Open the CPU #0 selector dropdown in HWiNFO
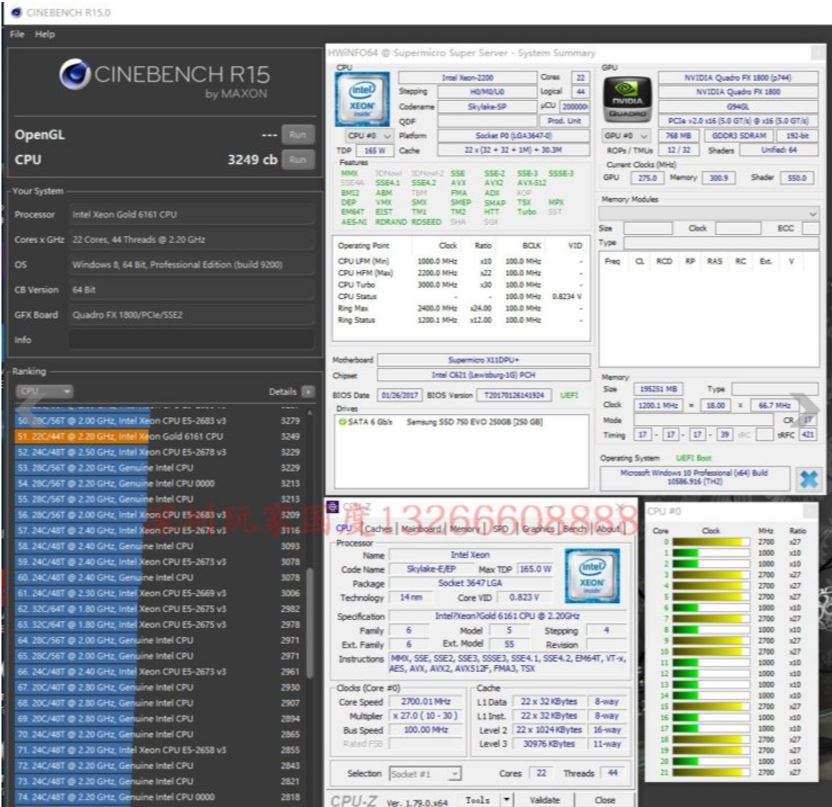This screenshot has height=807, width=832. coord(369,136)
